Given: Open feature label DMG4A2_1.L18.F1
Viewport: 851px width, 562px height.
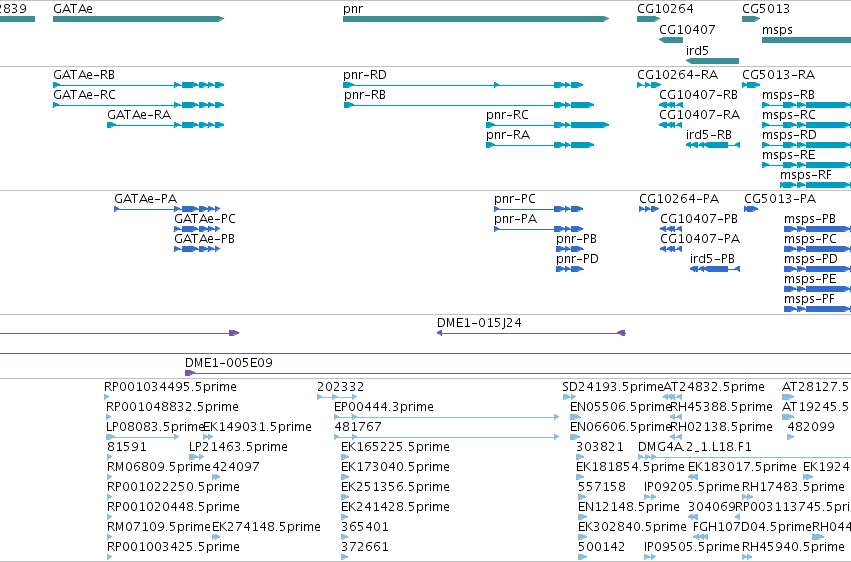Looking at the screenshot, I should 695,447.
